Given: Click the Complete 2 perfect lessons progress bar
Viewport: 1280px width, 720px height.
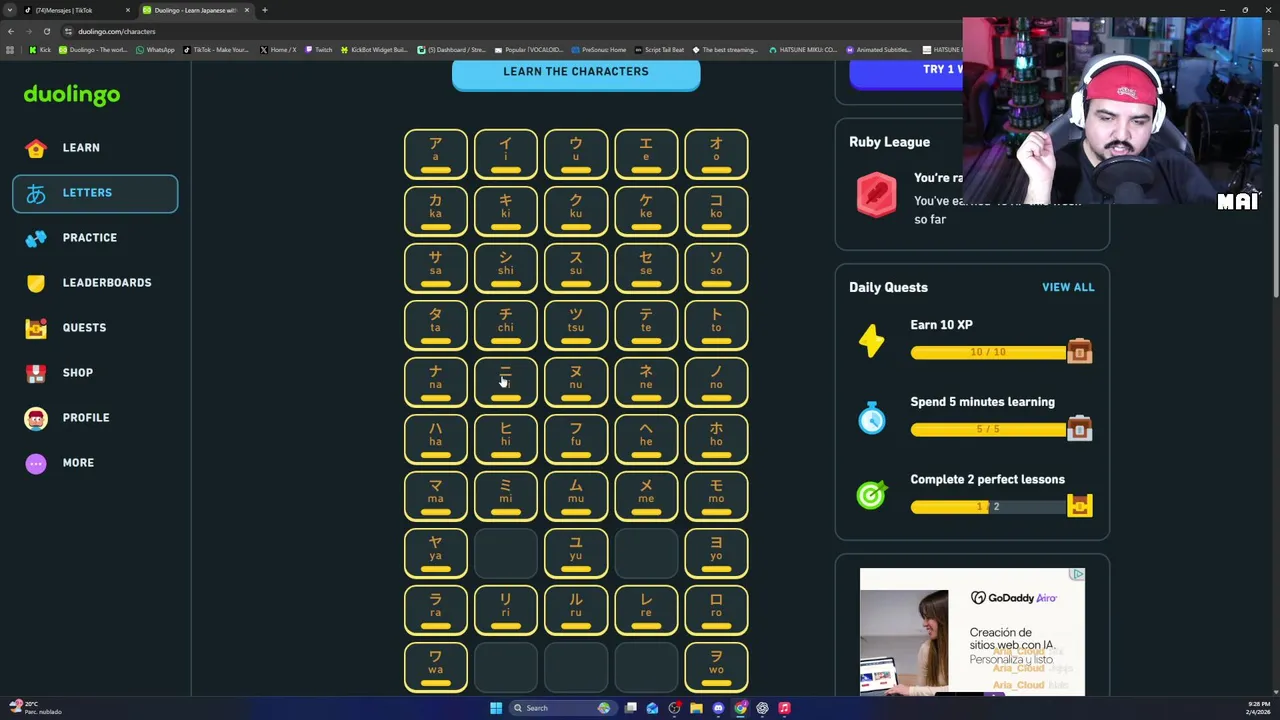Looking at the screenshot, I should 988,507.
